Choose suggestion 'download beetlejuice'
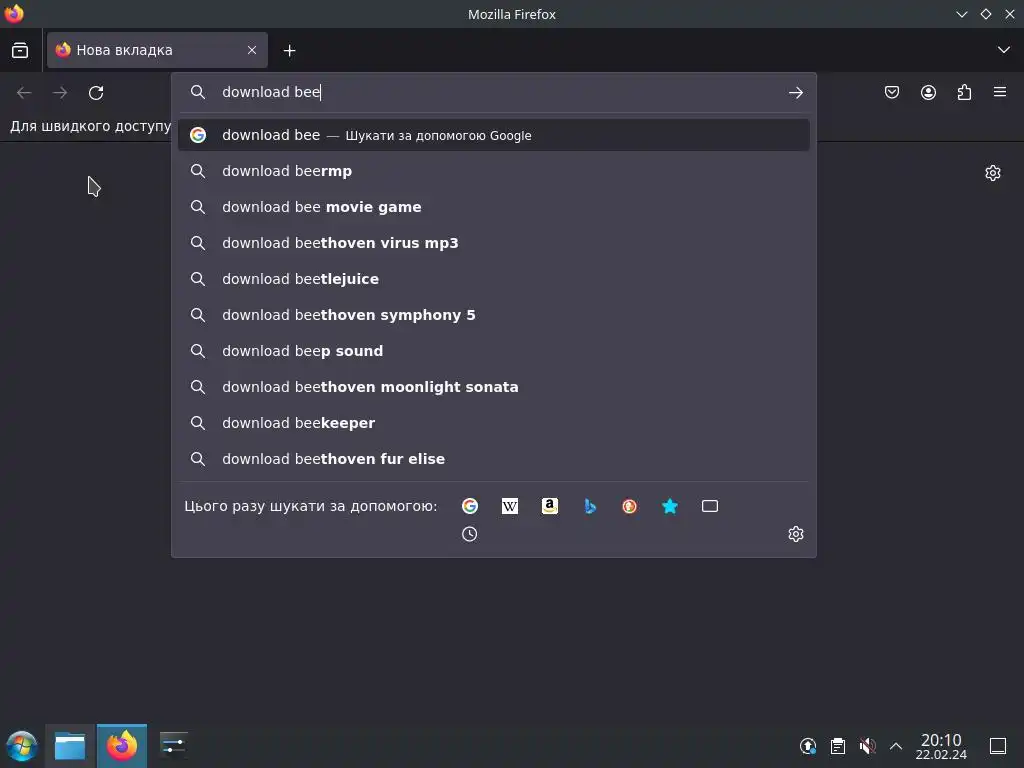The height and width of the screenshot is (768, 1024). (494, 279)
